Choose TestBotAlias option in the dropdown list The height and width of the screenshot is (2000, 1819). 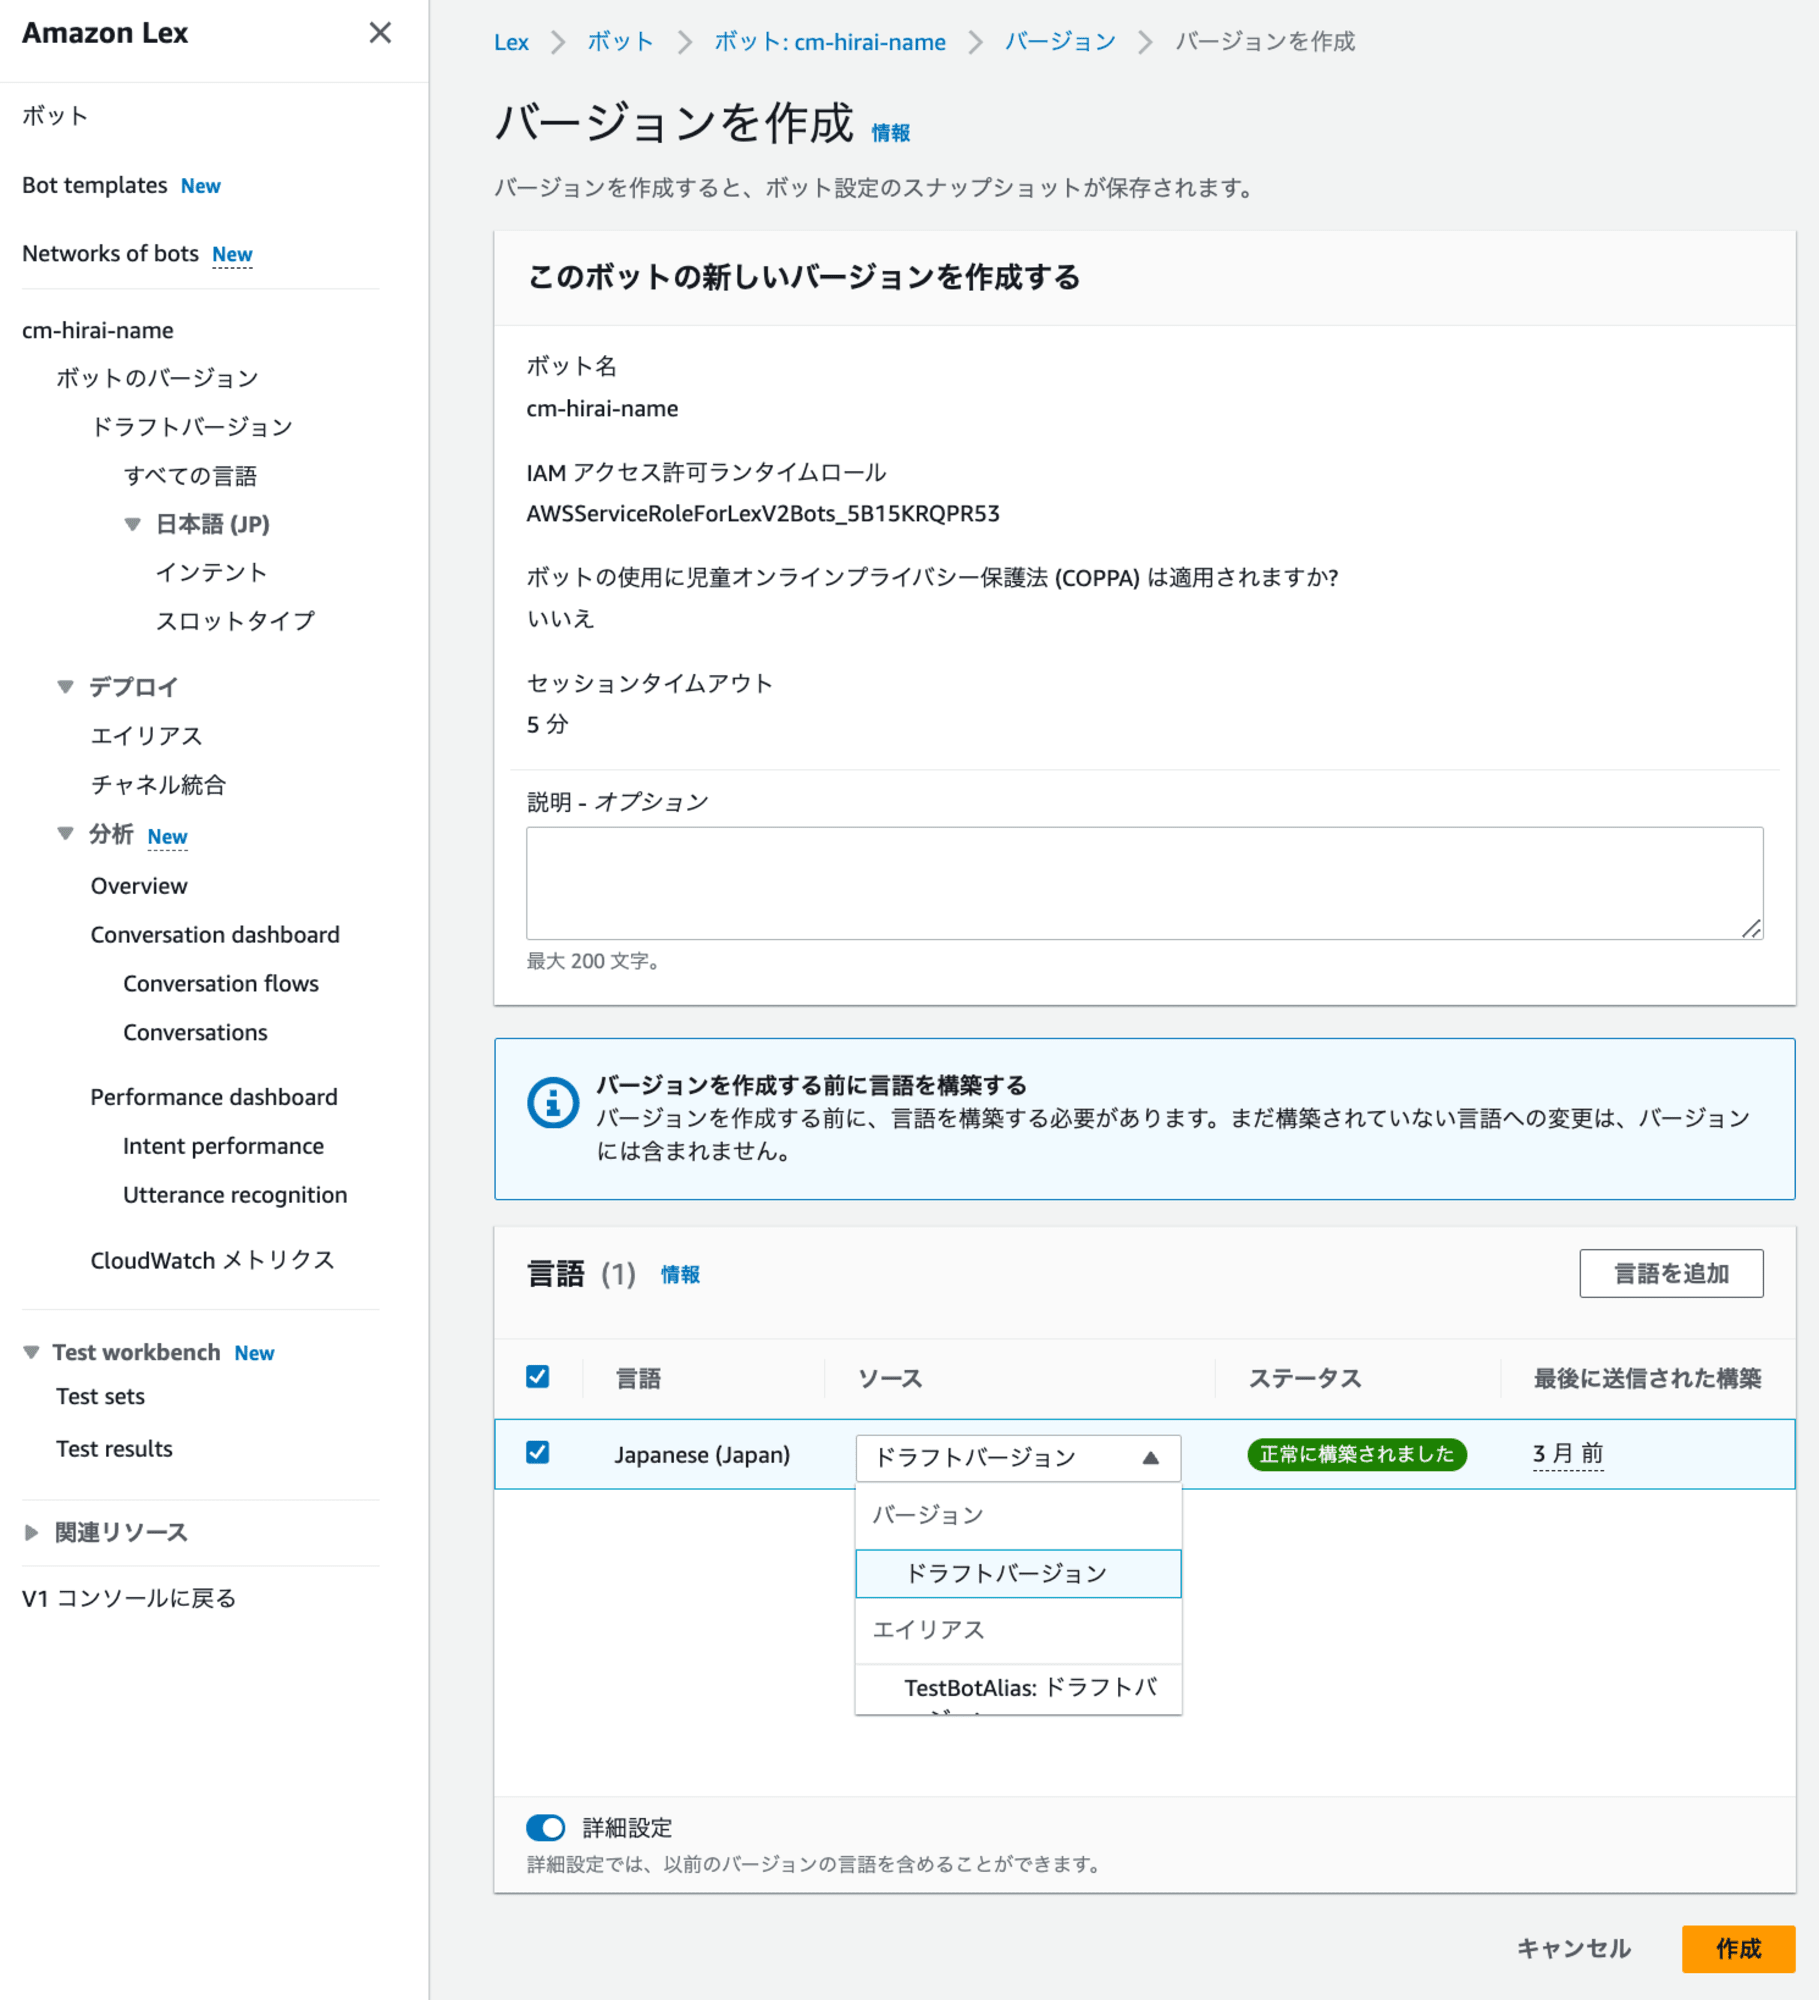click(1018, 1689)
